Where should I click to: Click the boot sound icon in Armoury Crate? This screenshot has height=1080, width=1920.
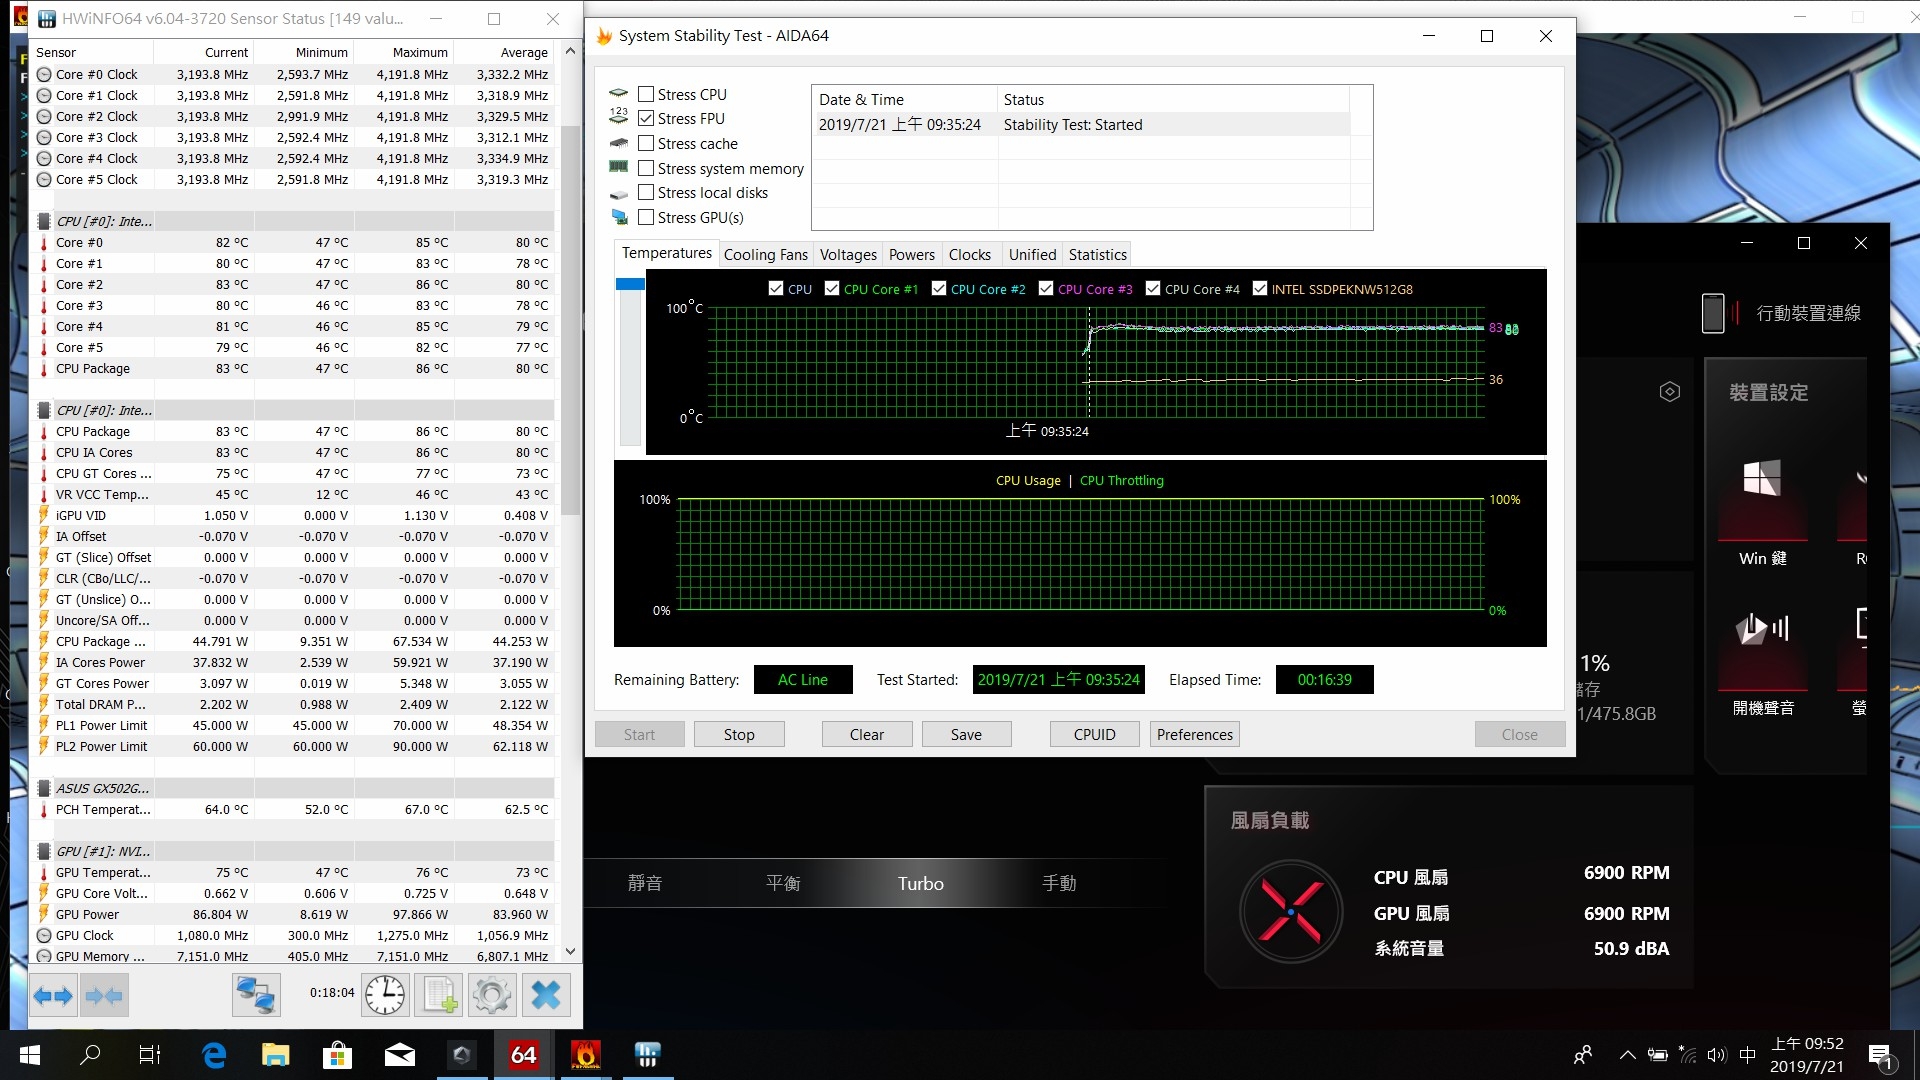pos(1762,628)
